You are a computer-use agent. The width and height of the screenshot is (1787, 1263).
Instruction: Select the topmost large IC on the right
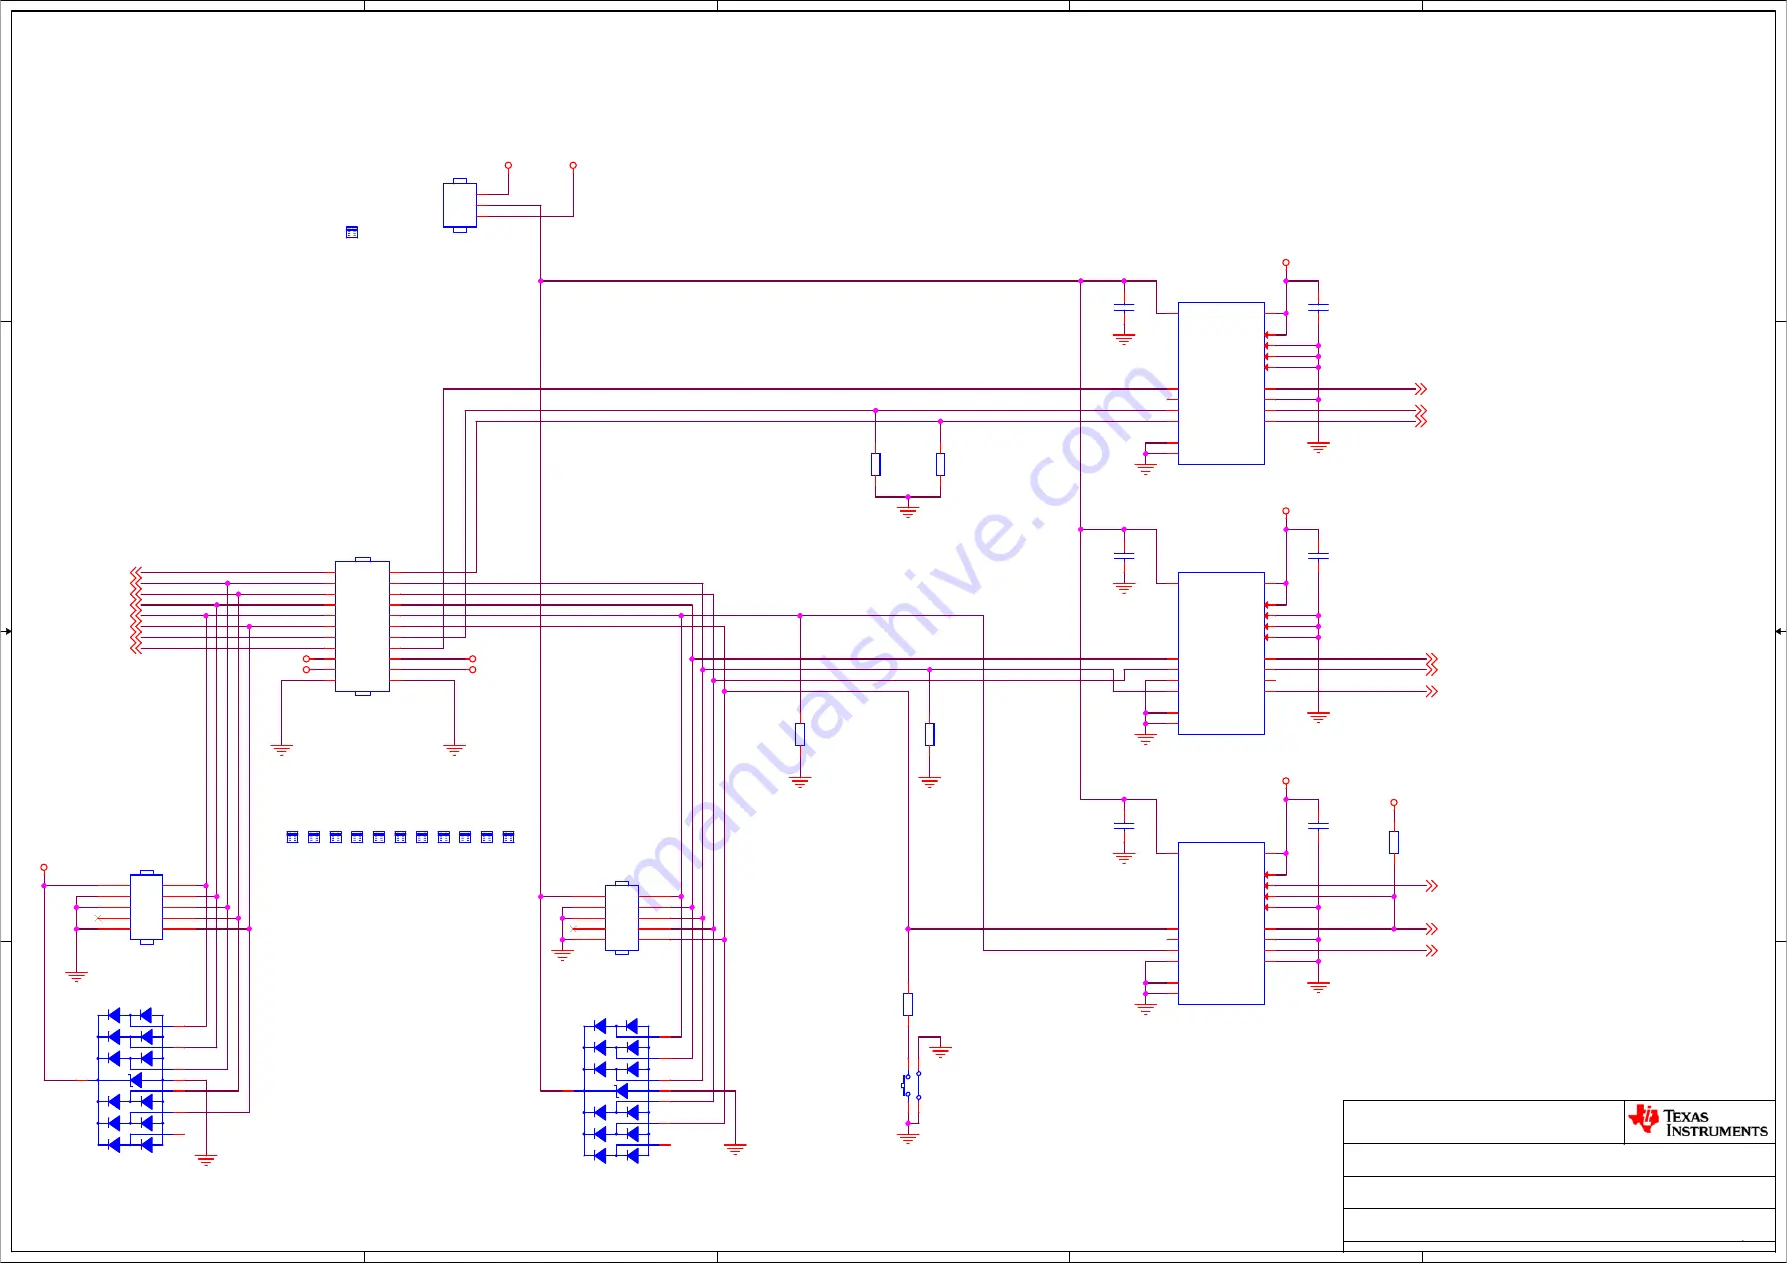1221,383
